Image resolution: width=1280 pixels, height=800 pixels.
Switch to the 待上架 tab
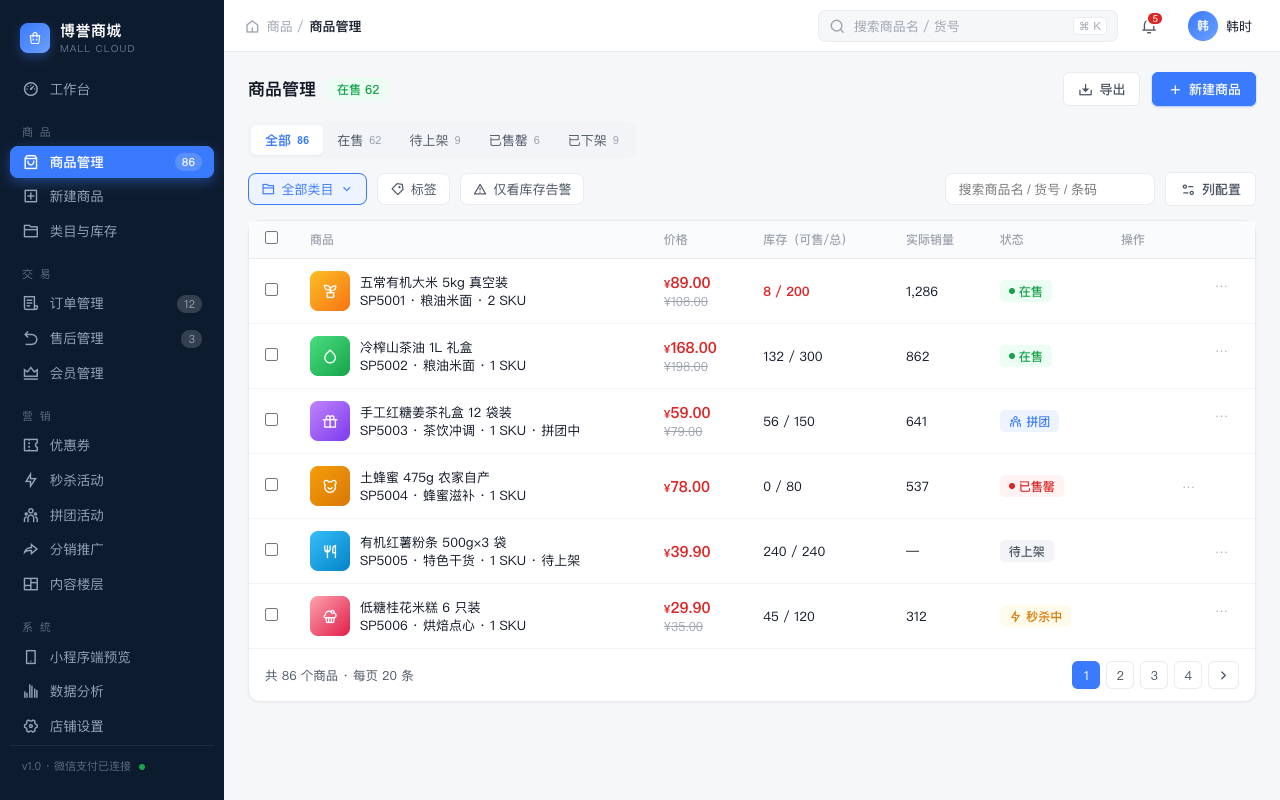[435, 140]
